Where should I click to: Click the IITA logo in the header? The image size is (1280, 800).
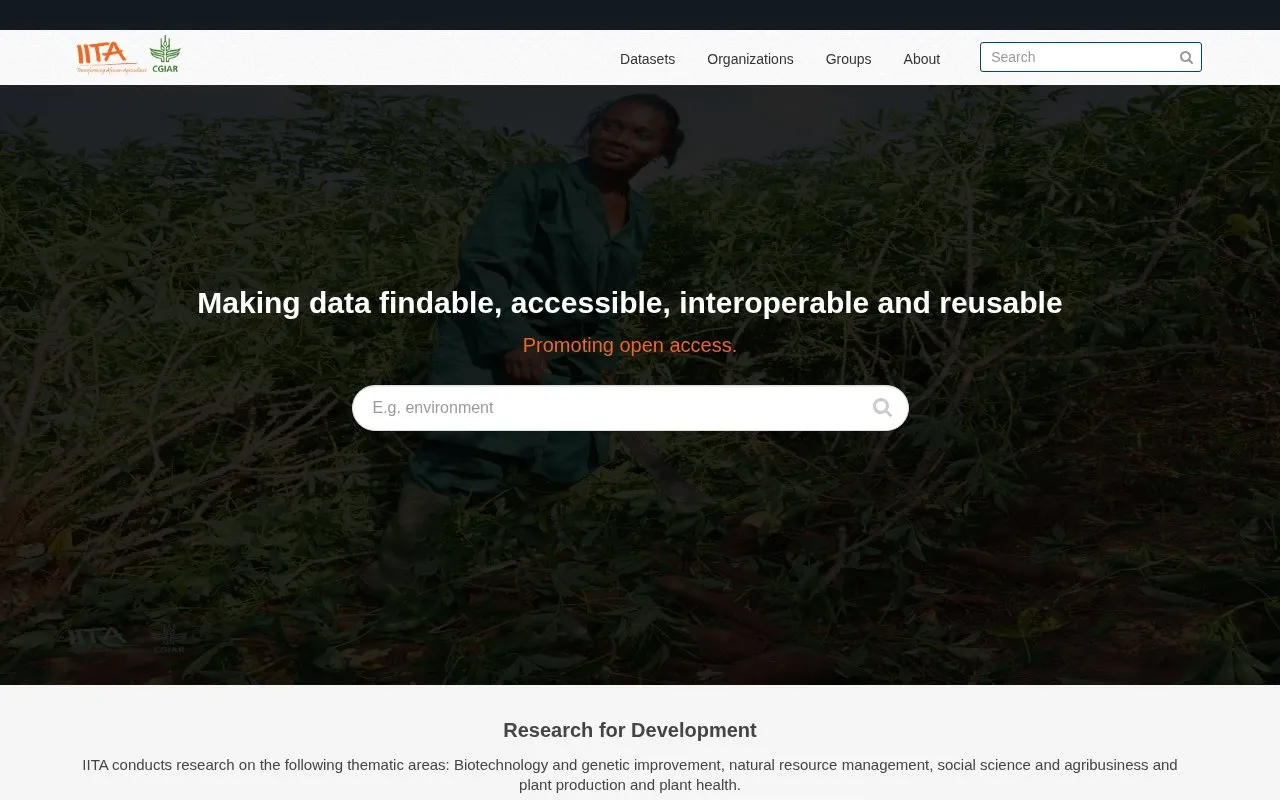click(x=111, y=57)
